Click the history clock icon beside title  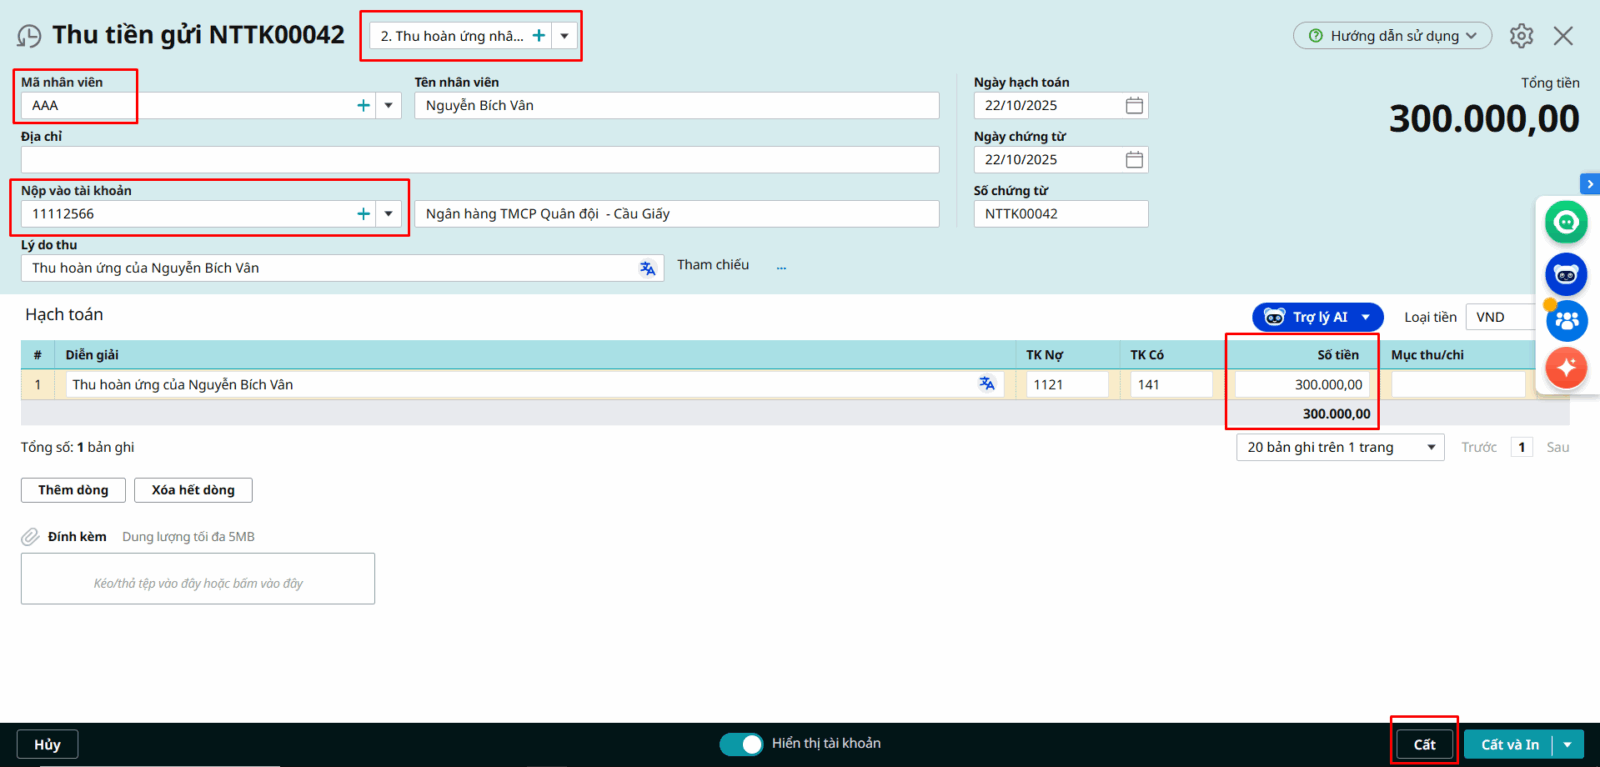(29, 36)
